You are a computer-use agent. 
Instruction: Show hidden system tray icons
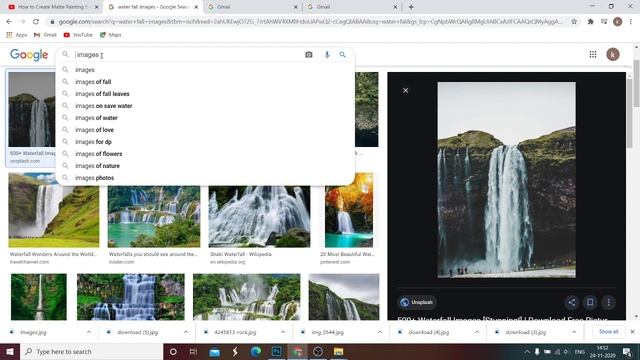point(527,351)
